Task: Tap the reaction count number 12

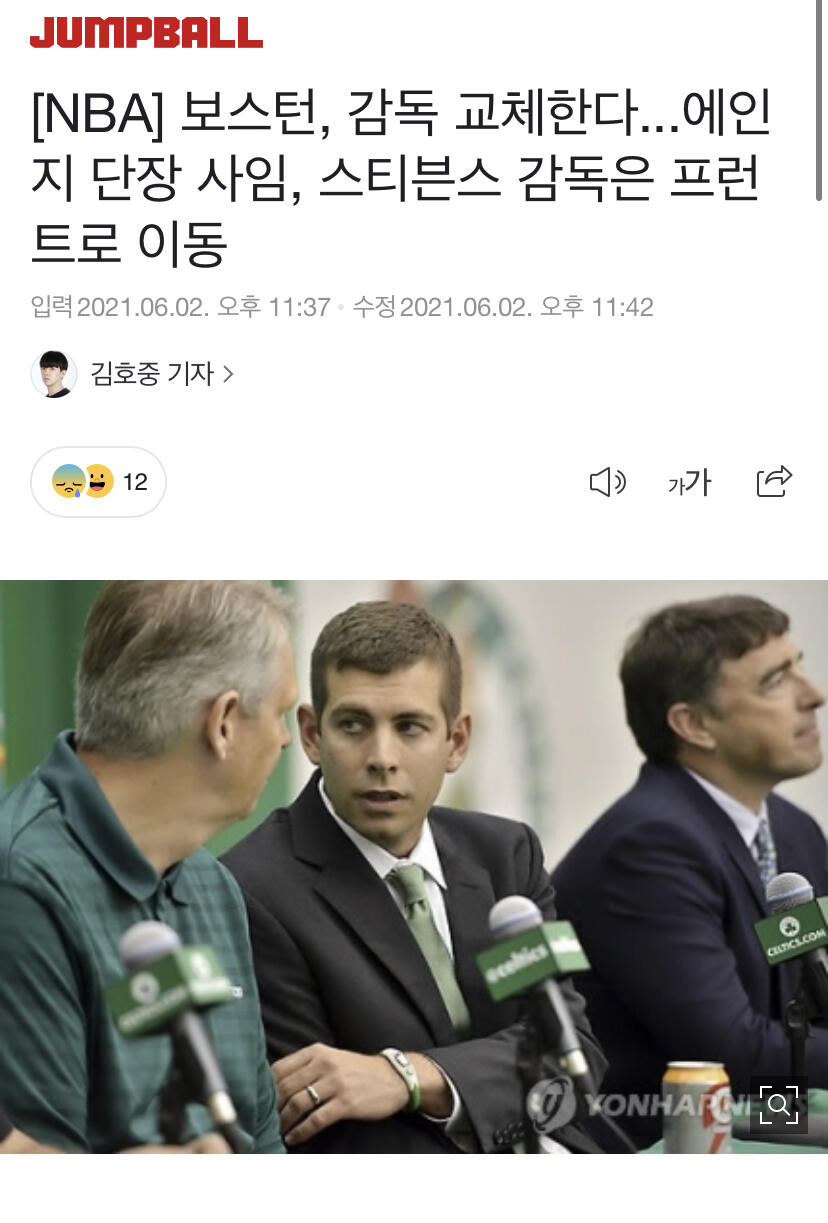Action: 135,482
